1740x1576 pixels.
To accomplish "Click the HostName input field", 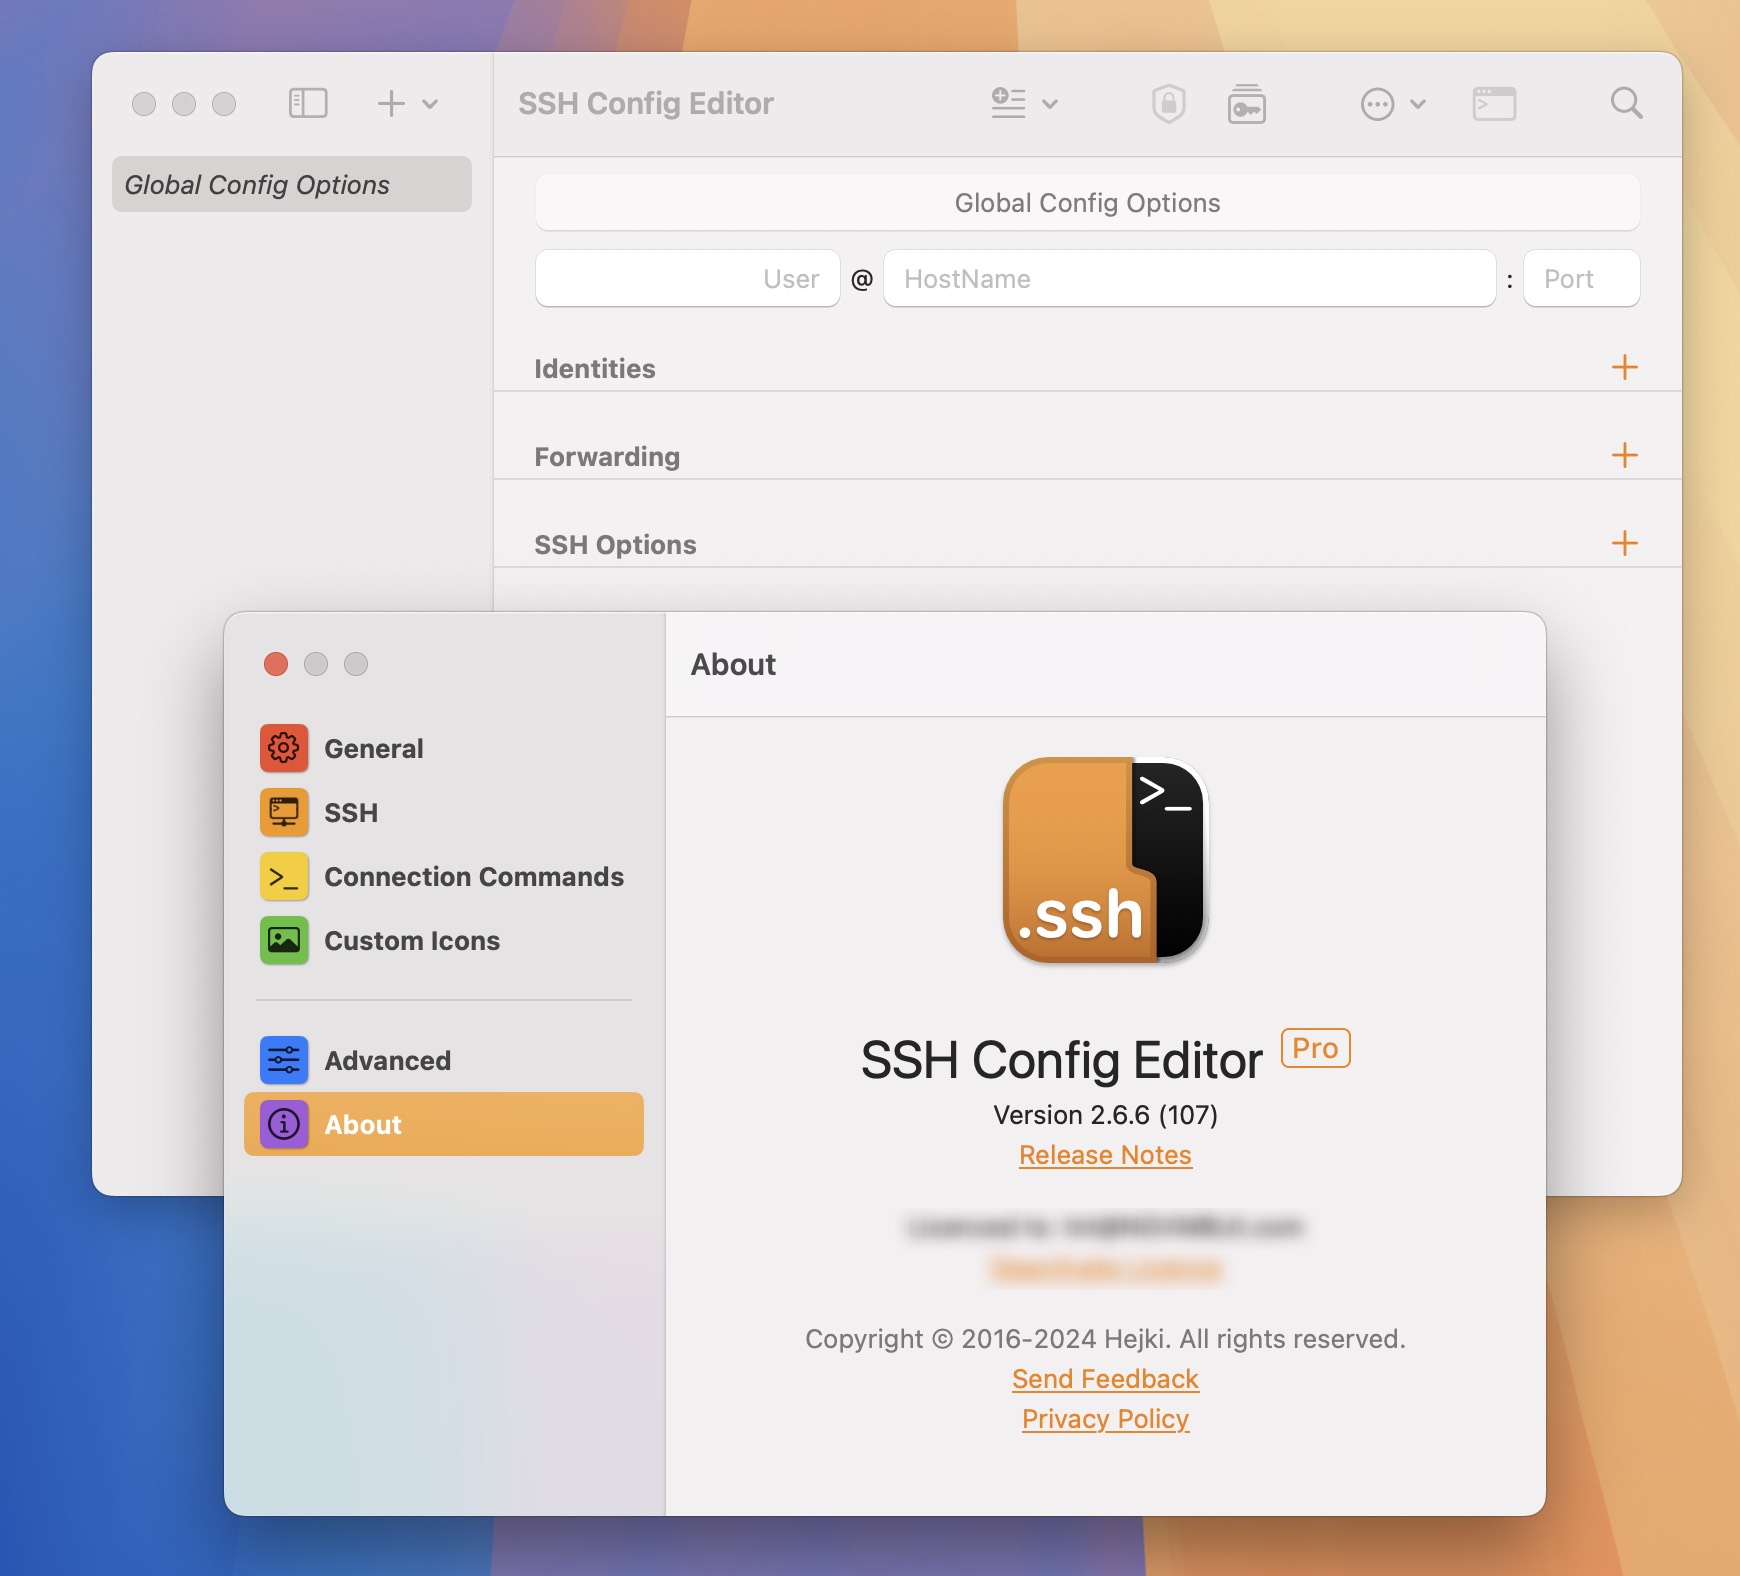I will pos(1190,278).
